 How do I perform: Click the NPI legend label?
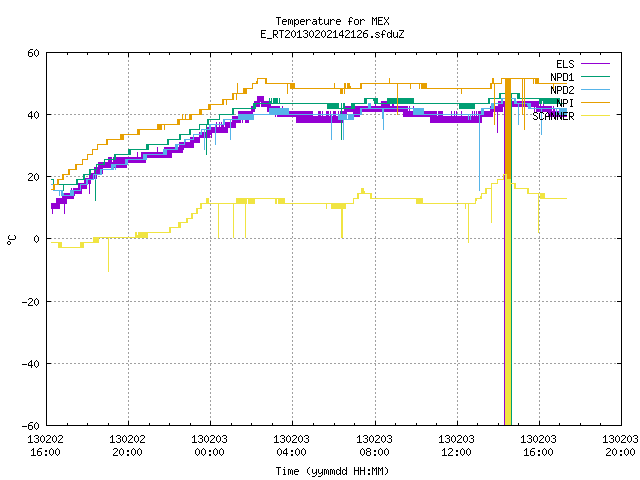coord(565,103)
